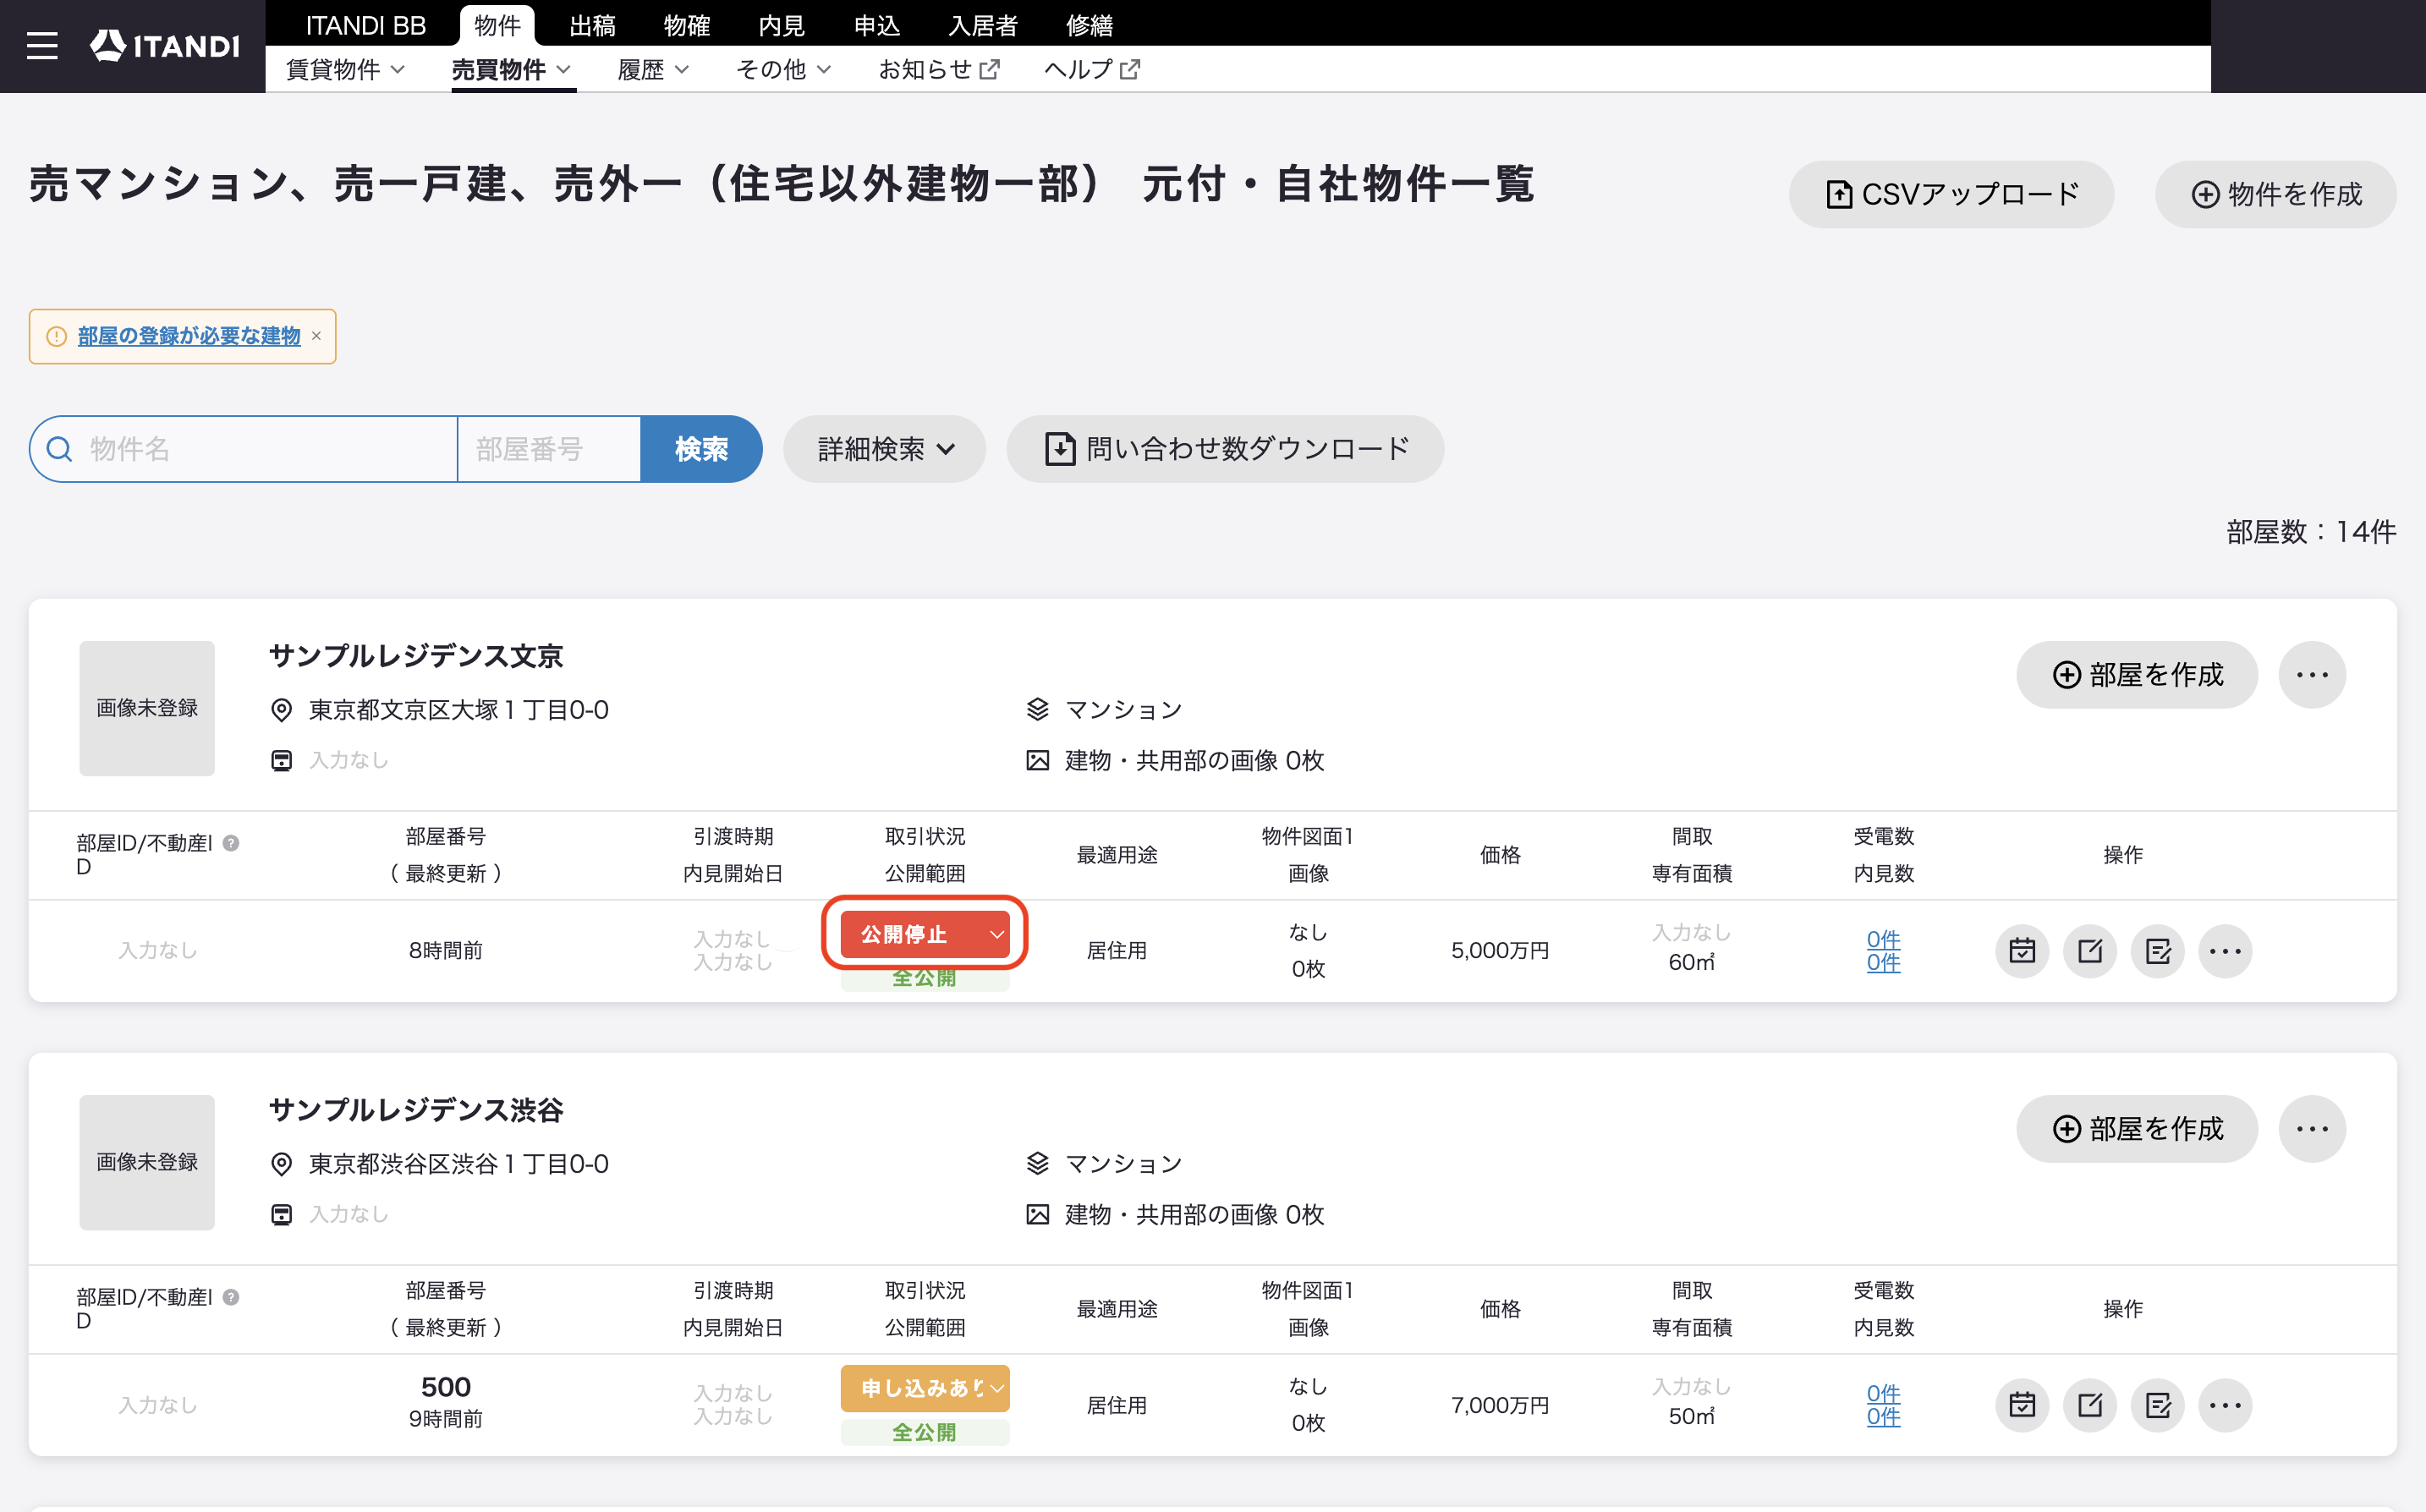Click the 検索 button
Screen dimensions: 2426x1512
[701, 449]
